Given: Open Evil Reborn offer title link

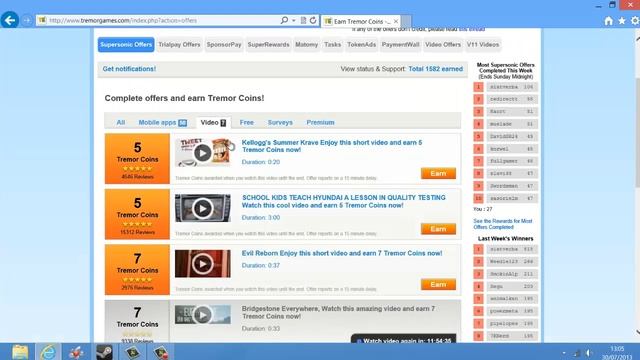Looking at the screenshot, I should (342, 253).
